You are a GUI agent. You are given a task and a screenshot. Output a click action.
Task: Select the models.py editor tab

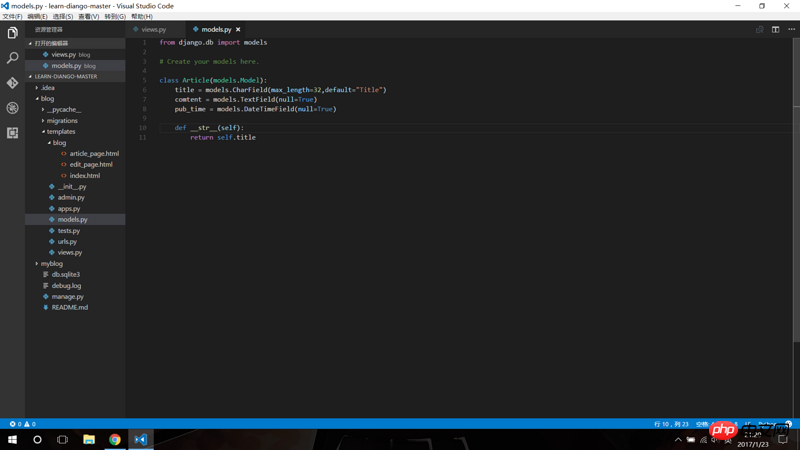click(216, 30)
